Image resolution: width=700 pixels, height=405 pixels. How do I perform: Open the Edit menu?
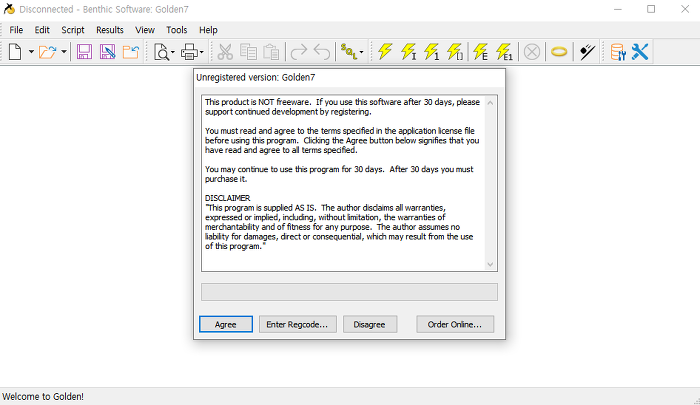[x=42, y=30]
